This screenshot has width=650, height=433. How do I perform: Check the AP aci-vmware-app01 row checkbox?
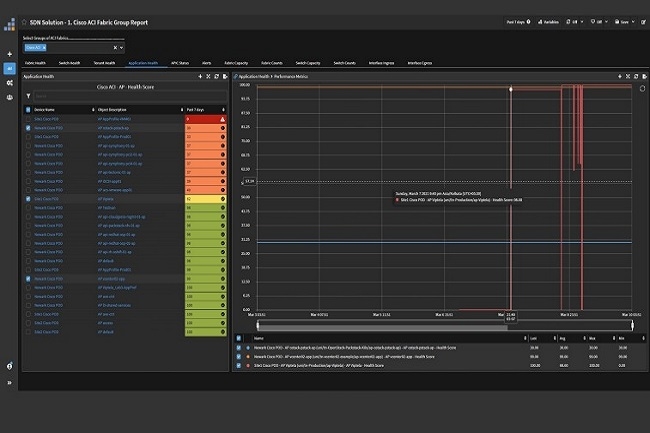click(28, 190)
